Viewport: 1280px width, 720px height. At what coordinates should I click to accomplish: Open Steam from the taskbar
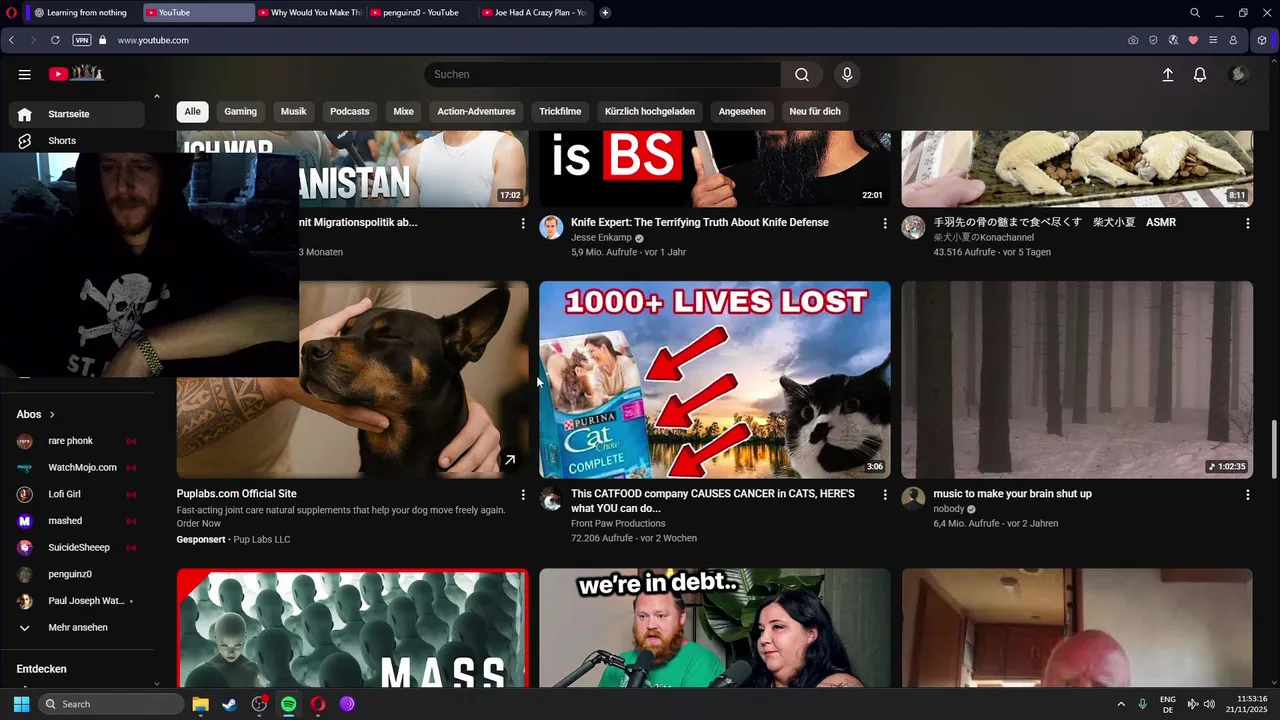[x=229, y=704]
